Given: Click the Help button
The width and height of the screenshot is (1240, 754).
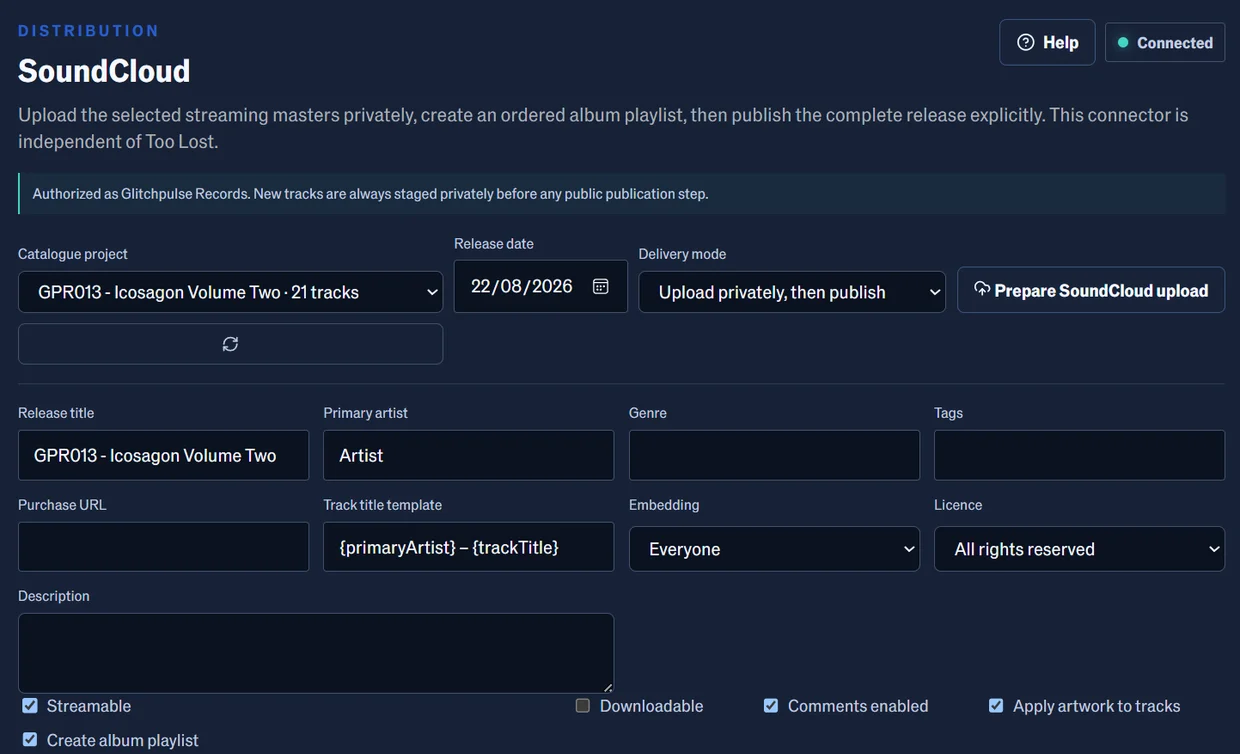Looking at the screenshot, I should coord(1047,43).
